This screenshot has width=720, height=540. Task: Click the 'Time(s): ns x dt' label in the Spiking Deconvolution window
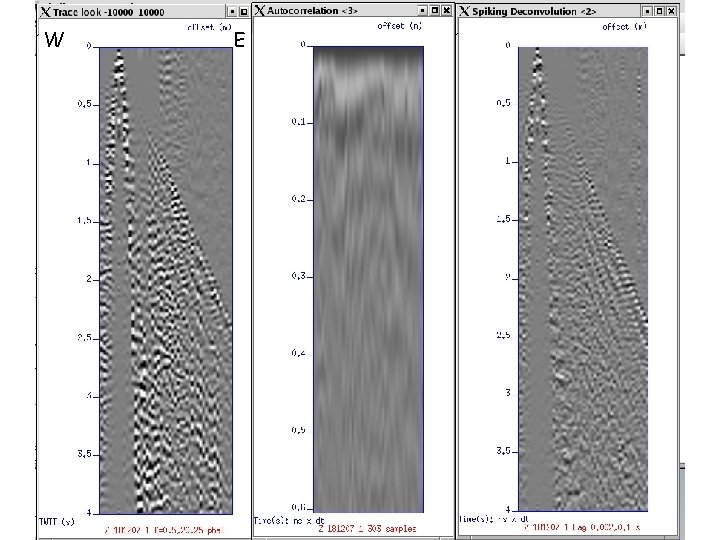(494, 519)
